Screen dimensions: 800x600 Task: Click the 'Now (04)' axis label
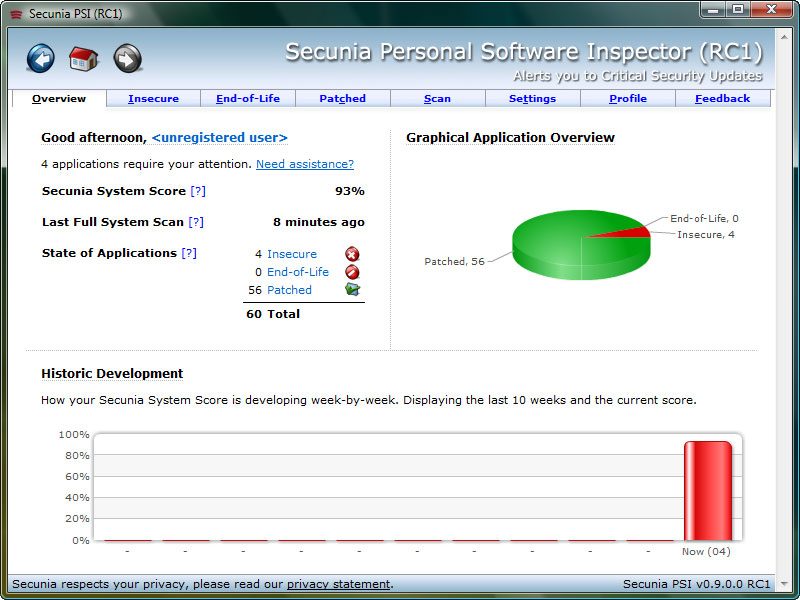click(707, 552)
